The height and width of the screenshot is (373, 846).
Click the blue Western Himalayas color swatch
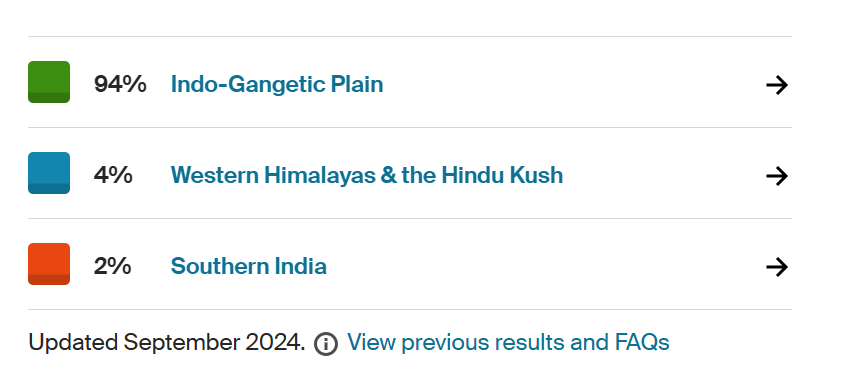coord(49,173)
